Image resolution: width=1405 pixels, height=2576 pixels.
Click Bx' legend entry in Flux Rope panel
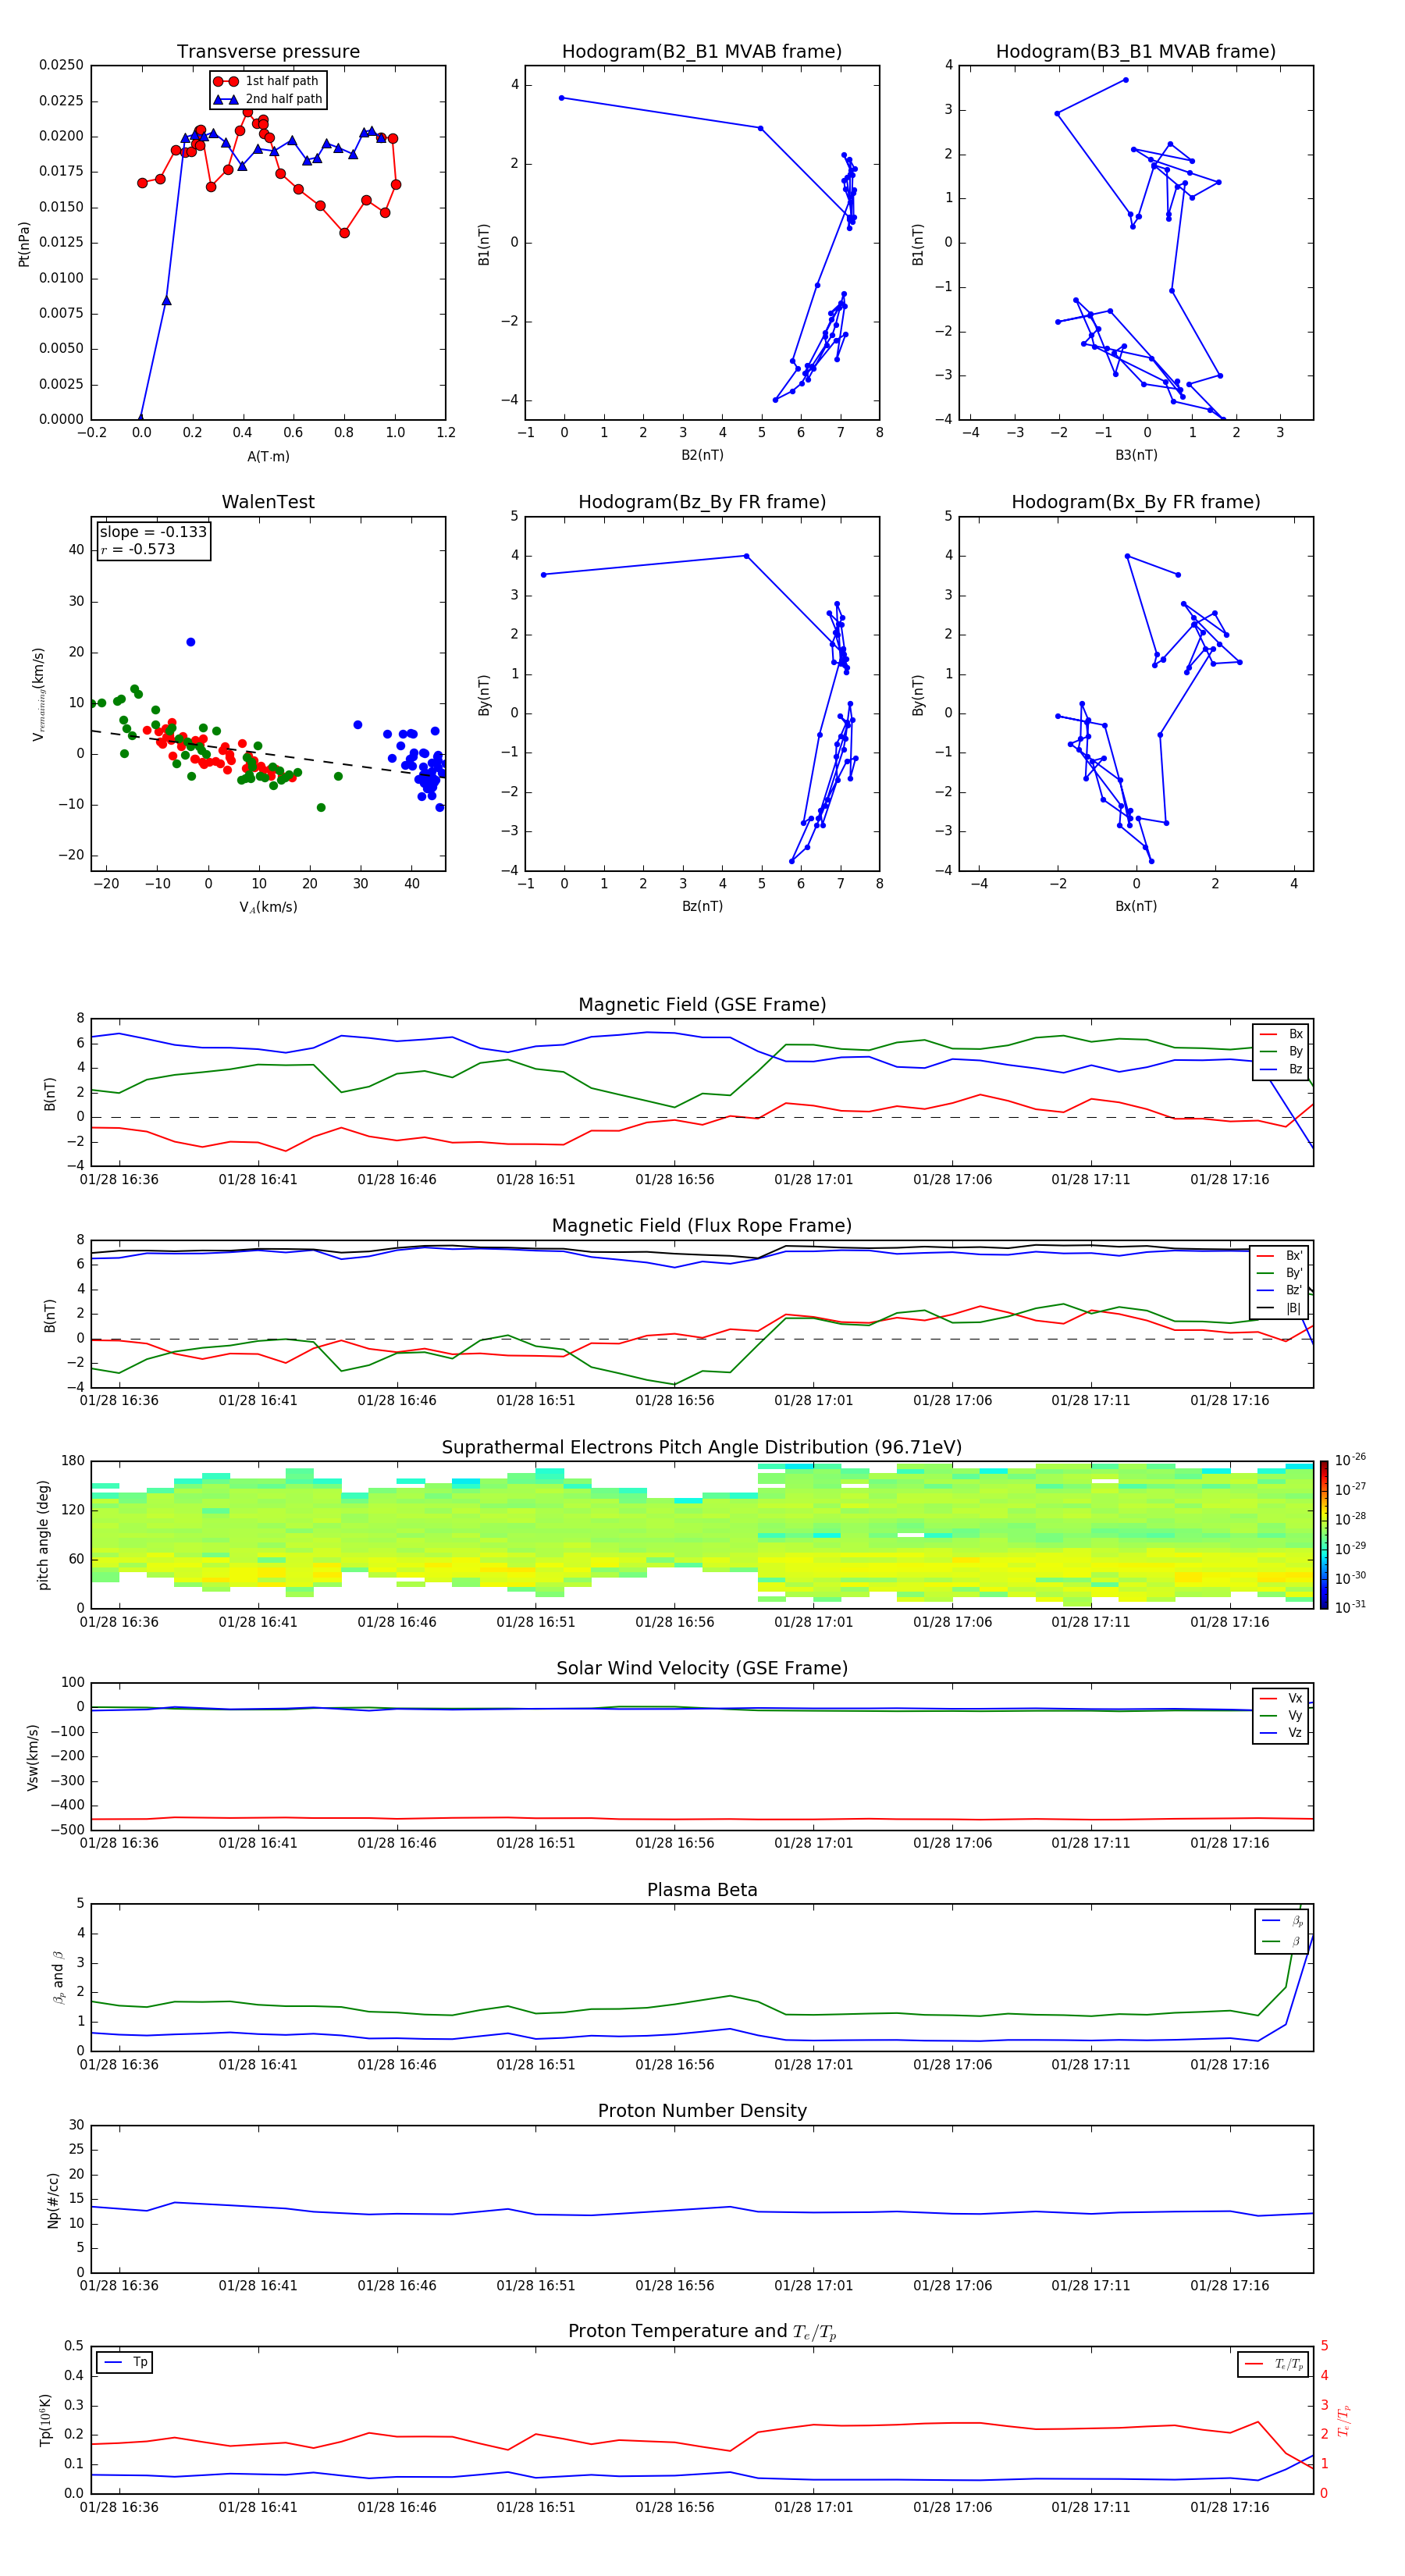click(x=1279, y=1256)
